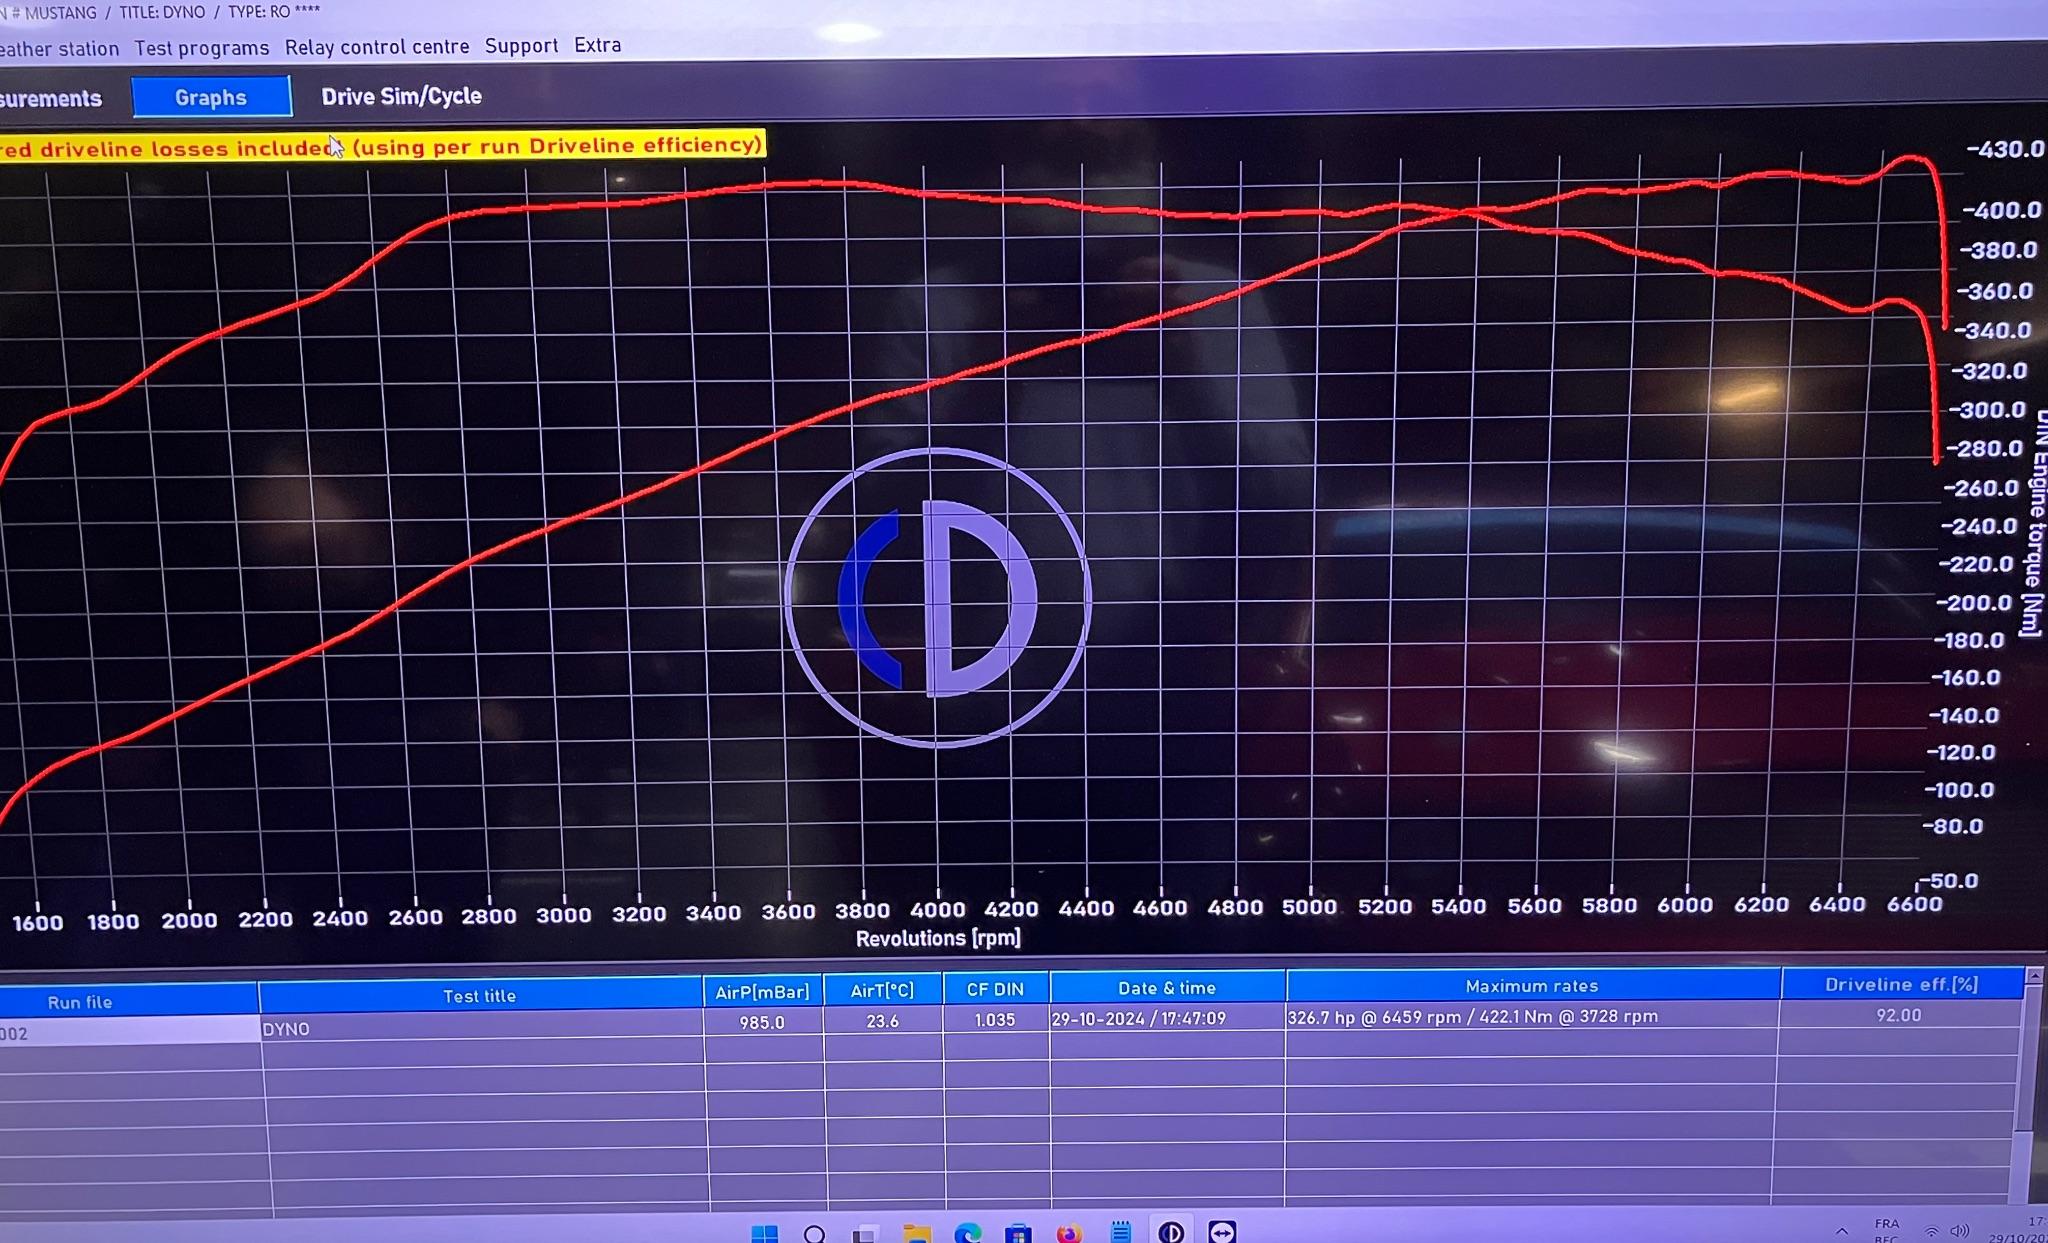Click the Driveline eff.[%] column header
2048x1243 pixels.
(1900, 984)
